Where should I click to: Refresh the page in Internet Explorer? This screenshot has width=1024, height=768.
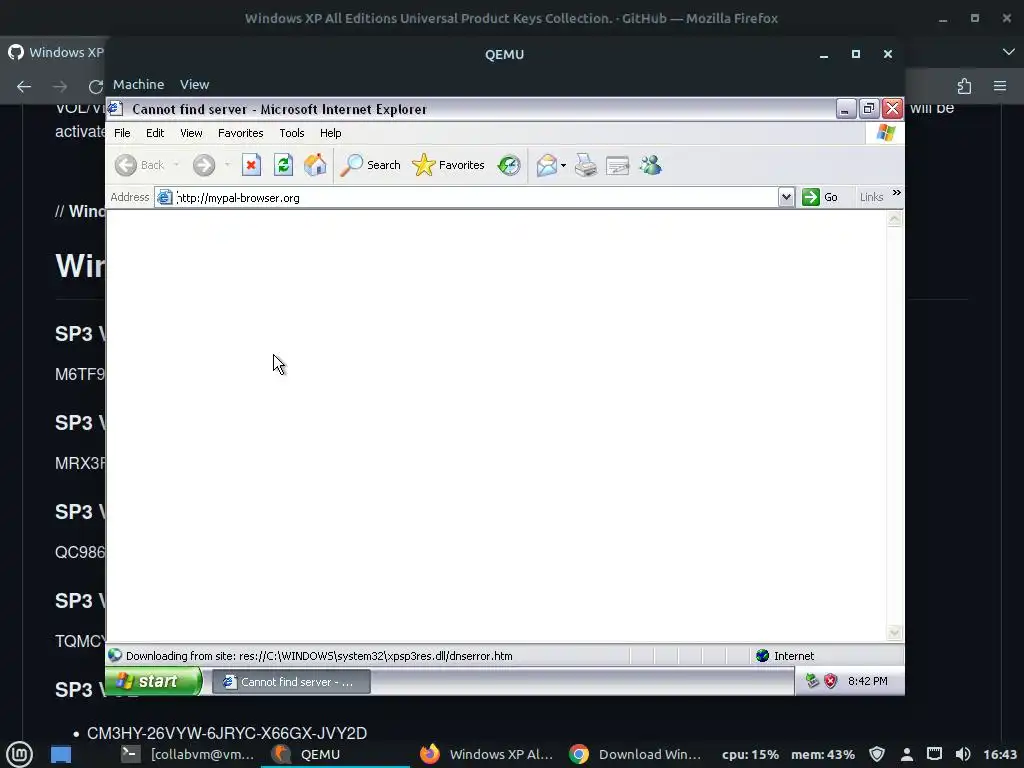(x=283, y=165)
